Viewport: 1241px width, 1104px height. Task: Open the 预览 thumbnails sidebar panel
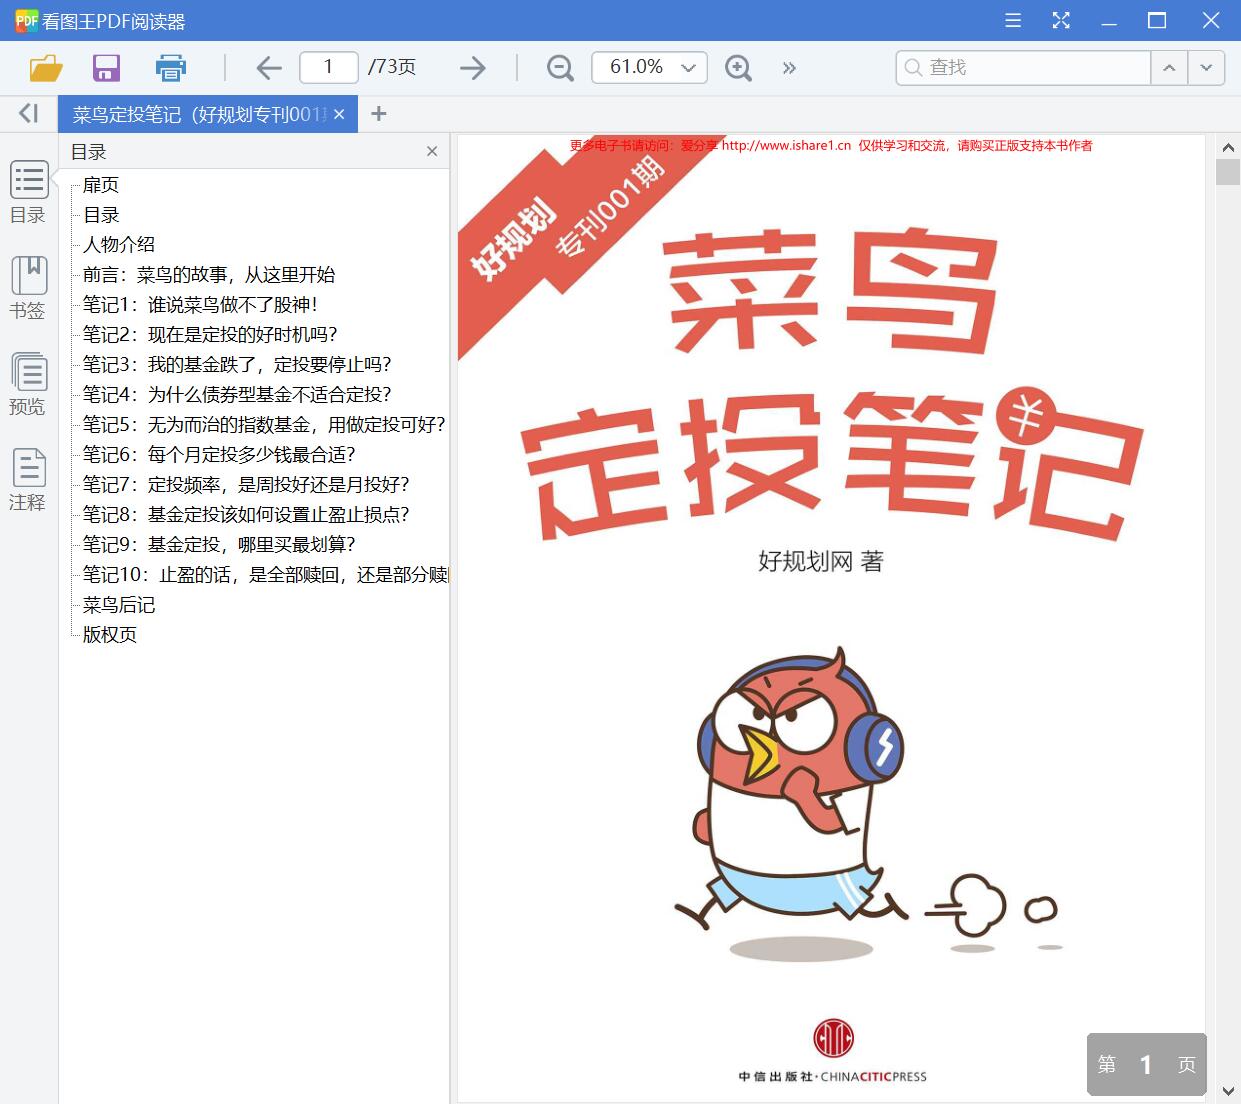click(28, 384)
